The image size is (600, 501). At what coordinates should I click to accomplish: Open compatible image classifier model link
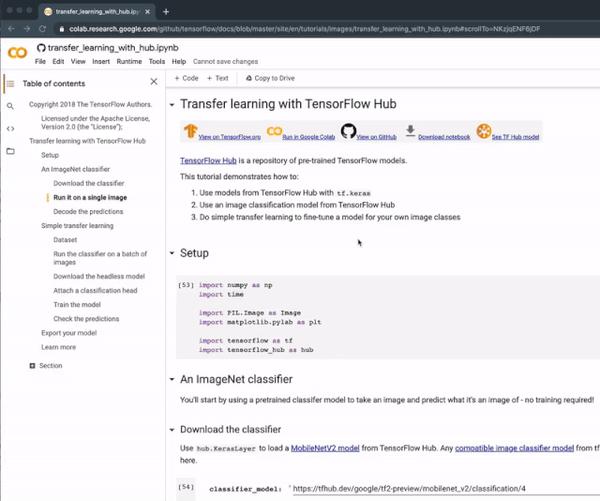coord(514,448)
